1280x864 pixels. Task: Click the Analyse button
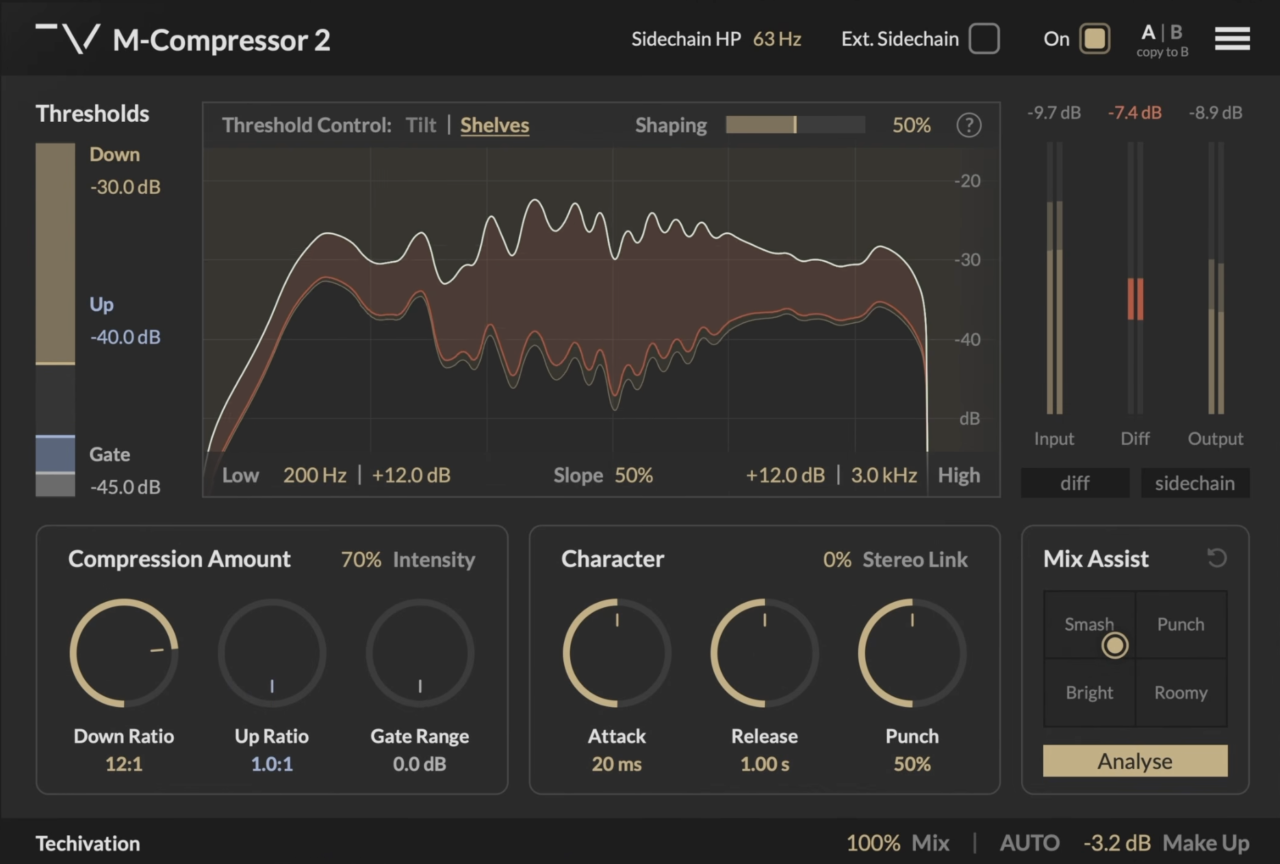1135,761
